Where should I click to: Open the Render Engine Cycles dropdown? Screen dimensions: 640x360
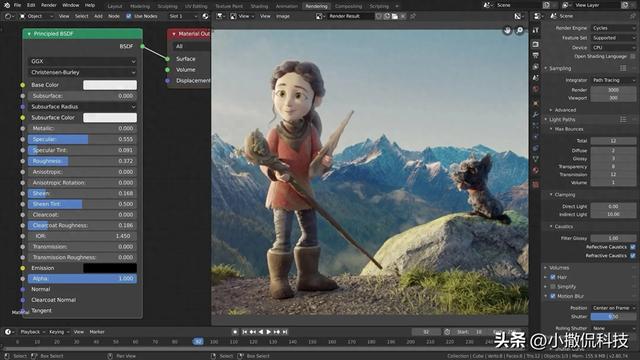pyautogui.click(x=613, y=28)
